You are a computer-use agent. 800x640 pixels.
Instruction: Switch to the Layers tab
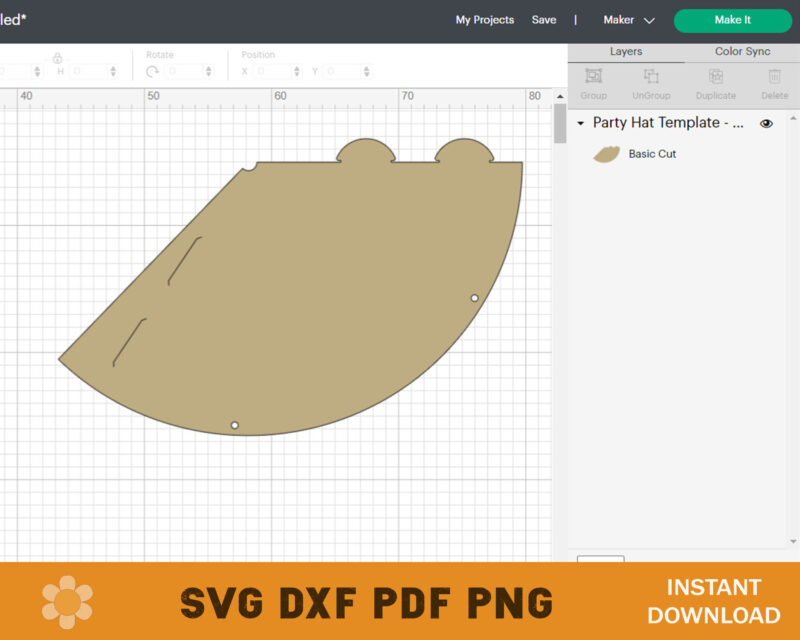click(626, 51)
